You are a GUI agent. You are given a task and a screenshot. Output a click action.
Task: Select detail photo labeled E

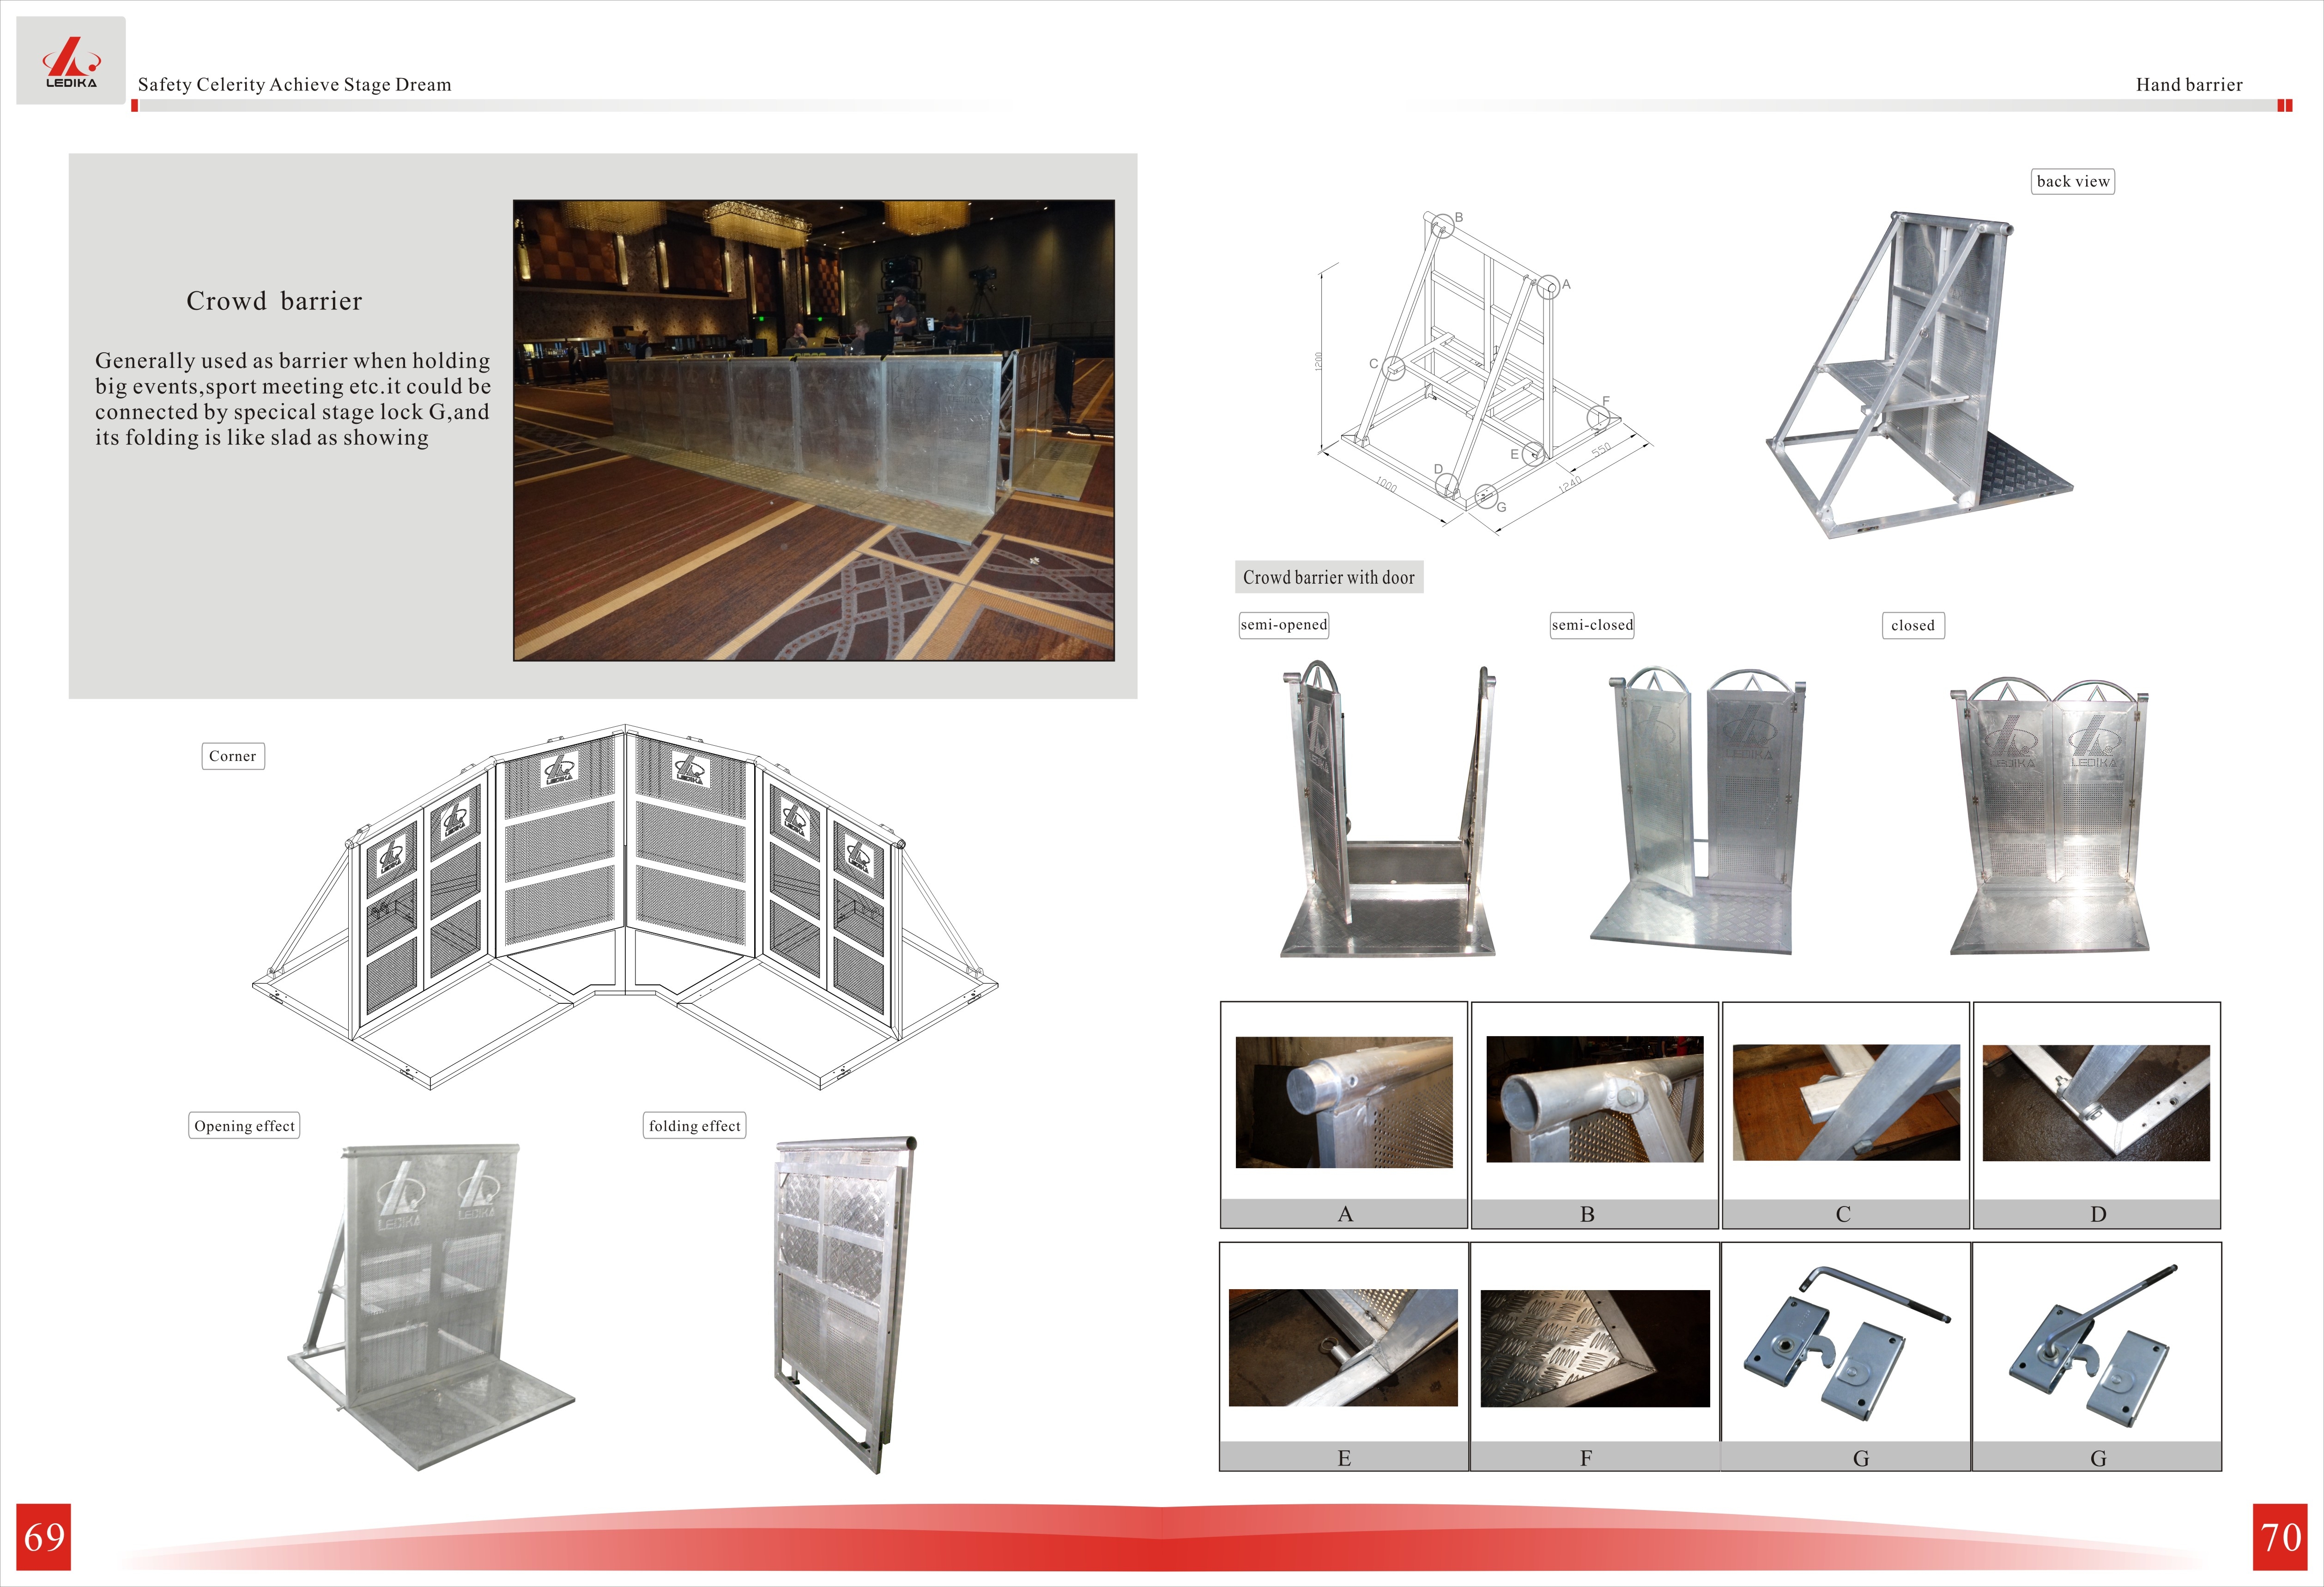(1343, 1347)
